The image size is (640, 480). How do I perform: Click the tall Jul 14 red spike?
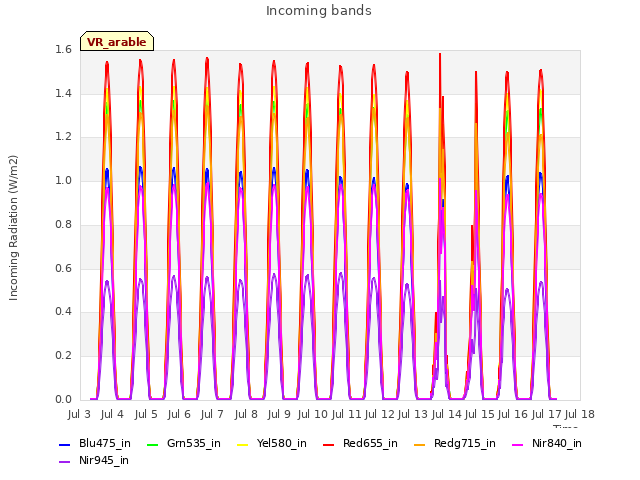click(440, 82)
